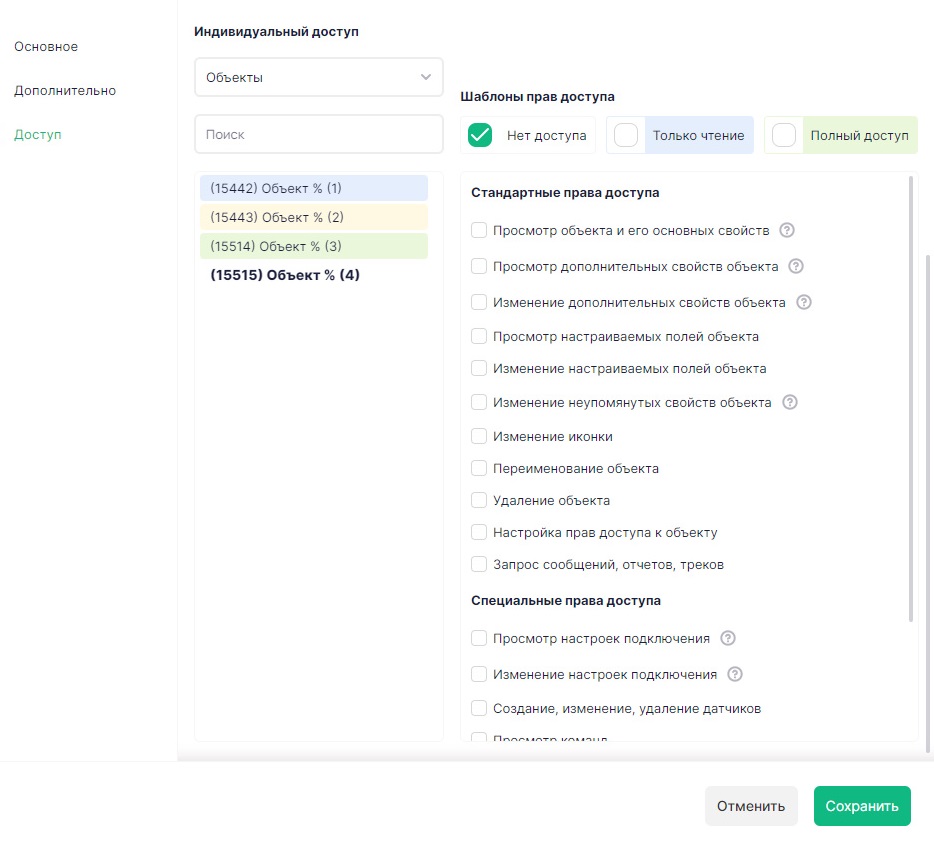Check 'Просмотр объекта и его основных свойств'
The width and height of the screenshot is (934, 848).
(479, 230)
